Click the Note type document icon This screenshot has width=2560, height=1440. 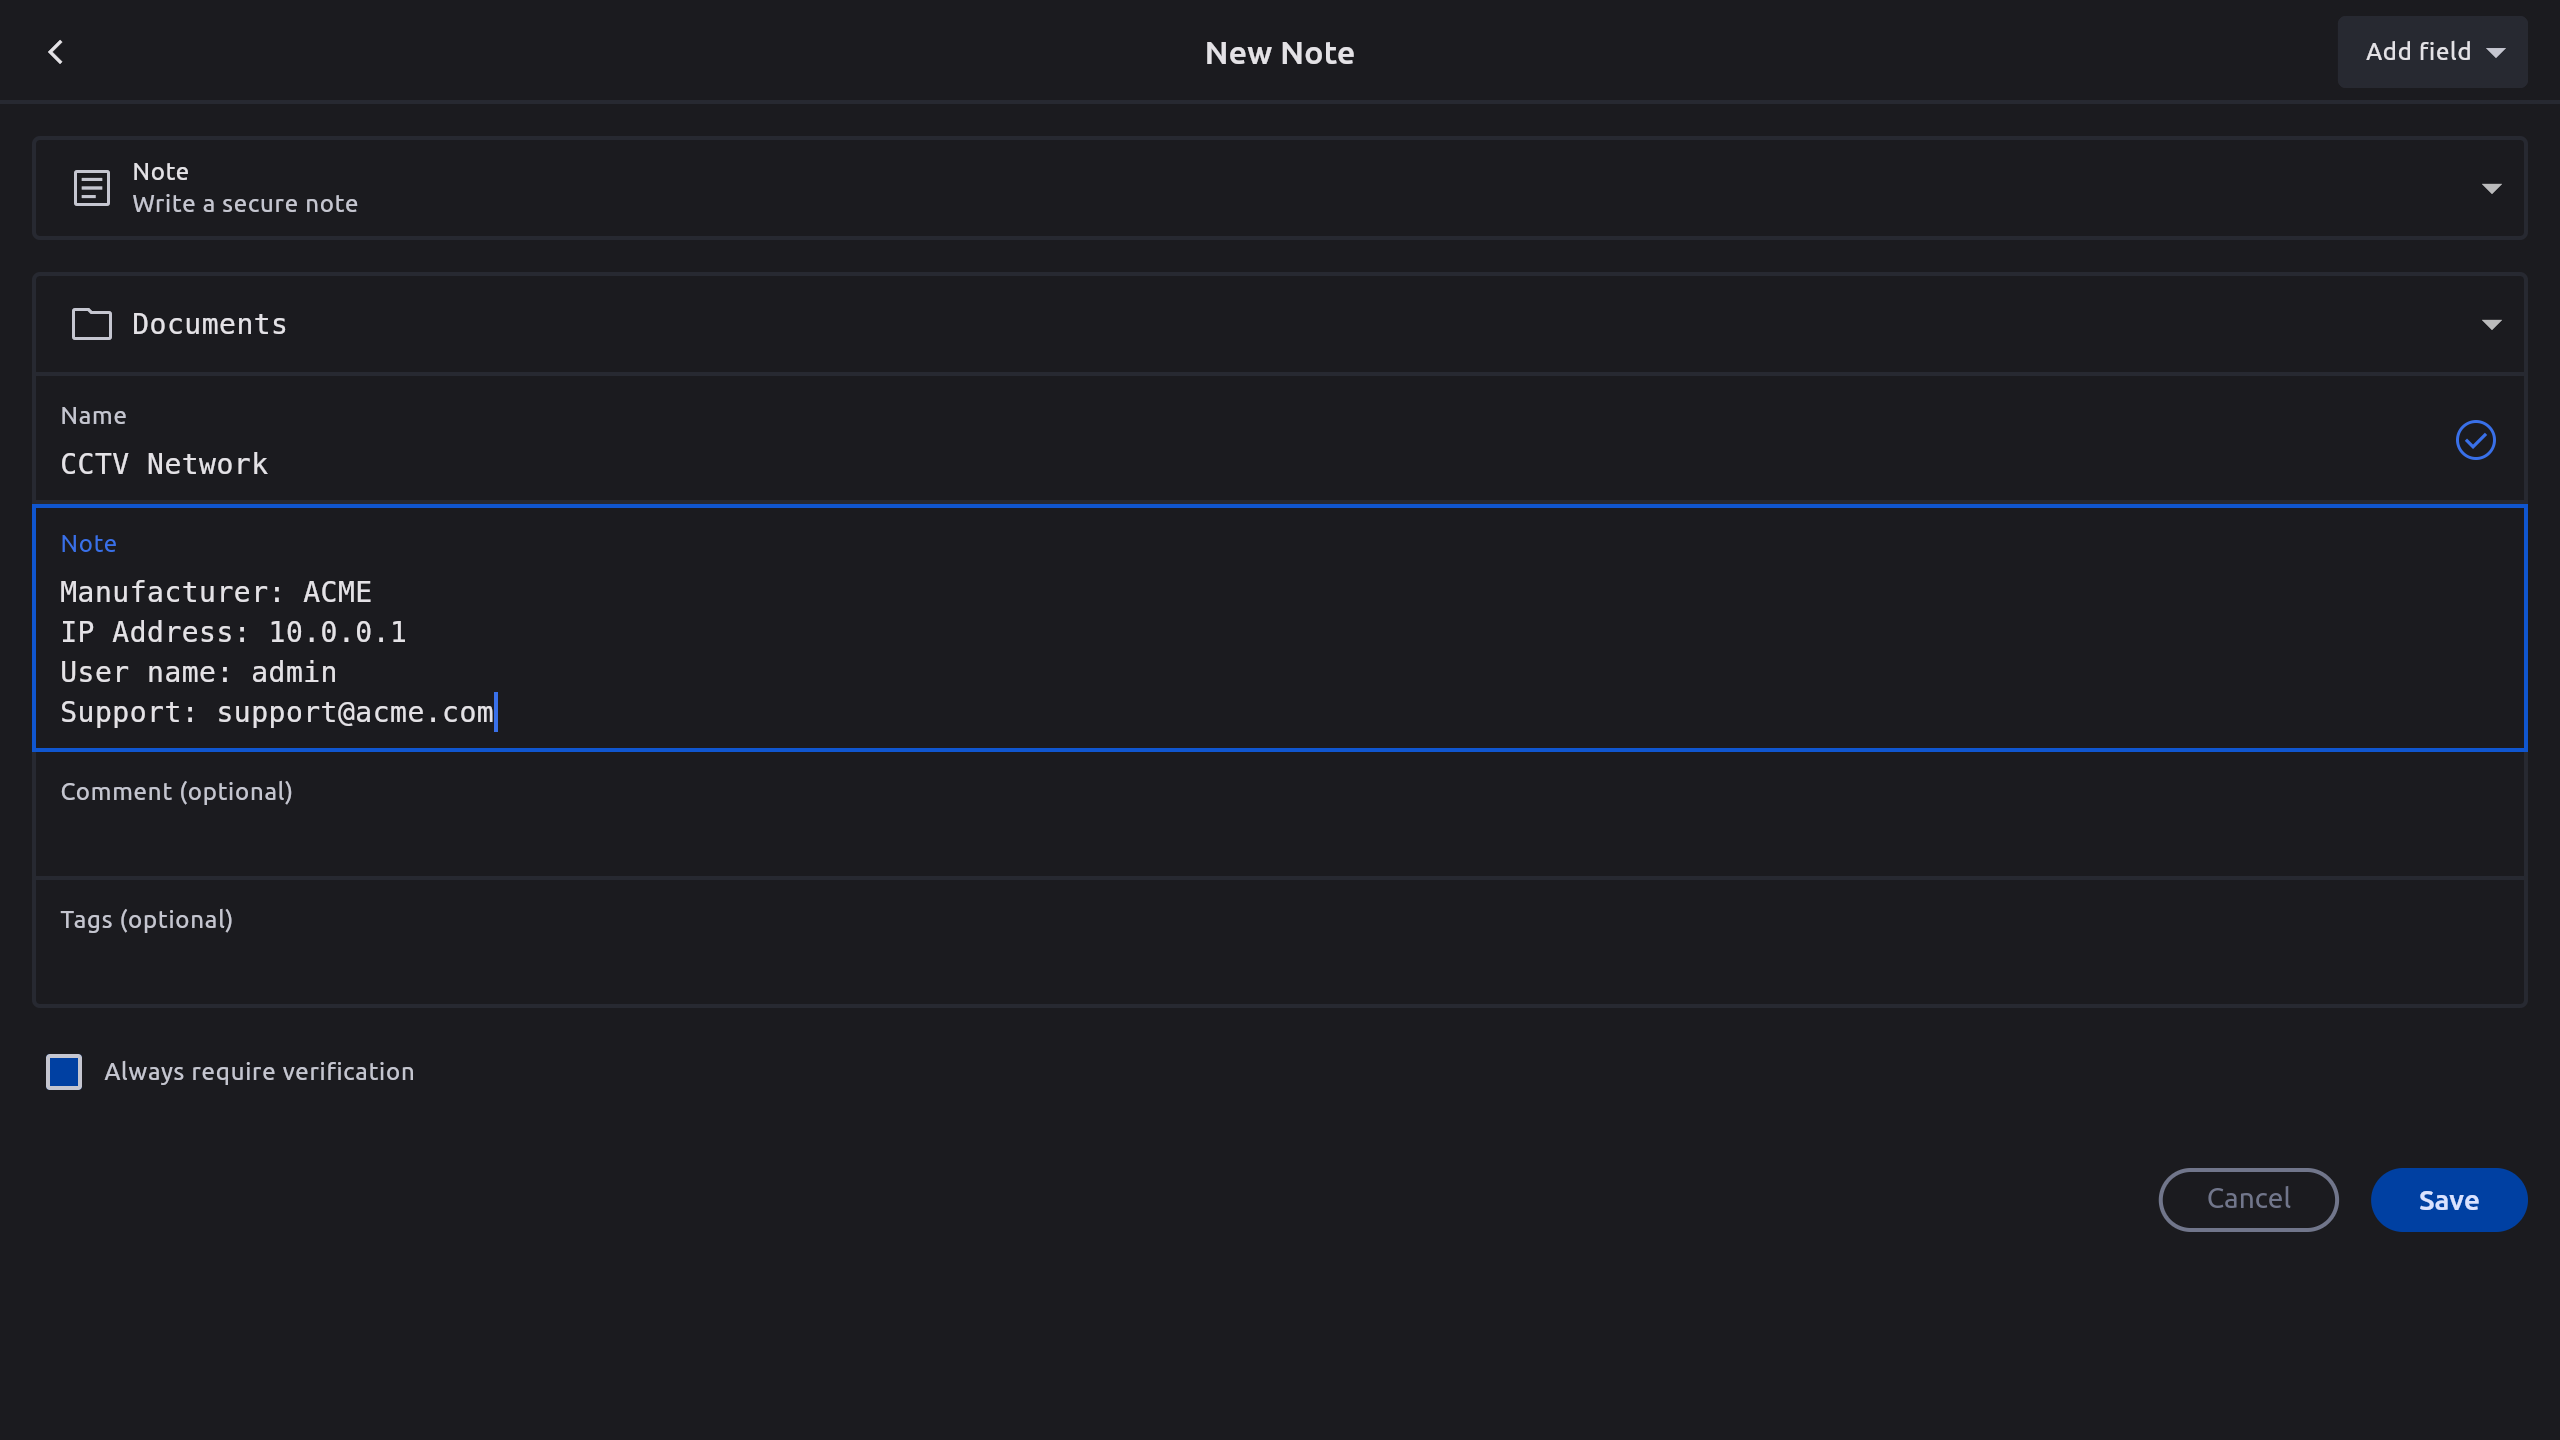[91, 188]
